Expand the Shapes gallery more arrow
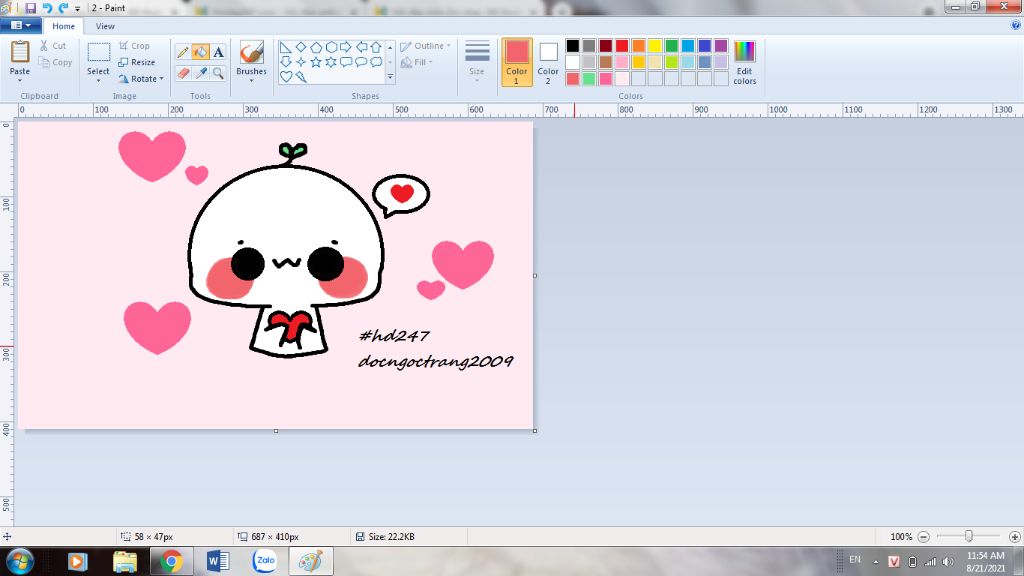 [390, 77]
